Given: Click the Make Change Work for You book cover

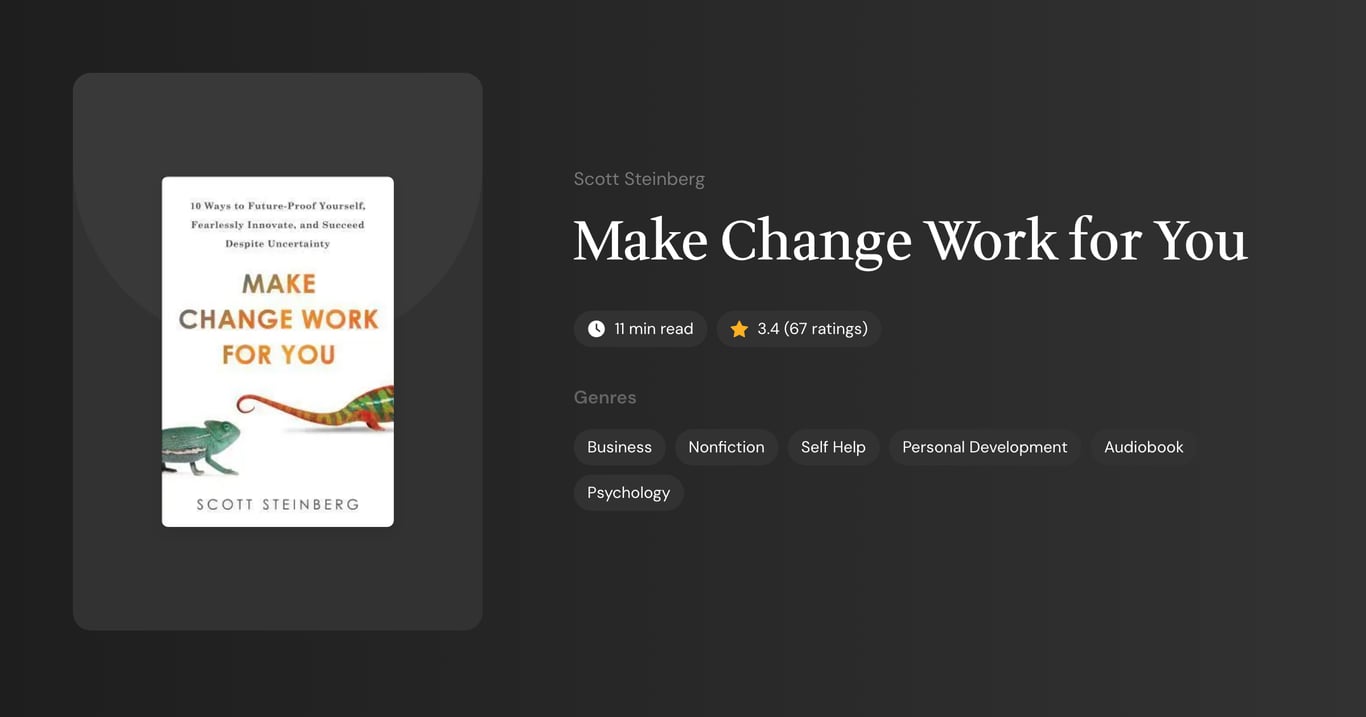Looking at the screenshot, I should pyautogui.click(x=278, y=352).
